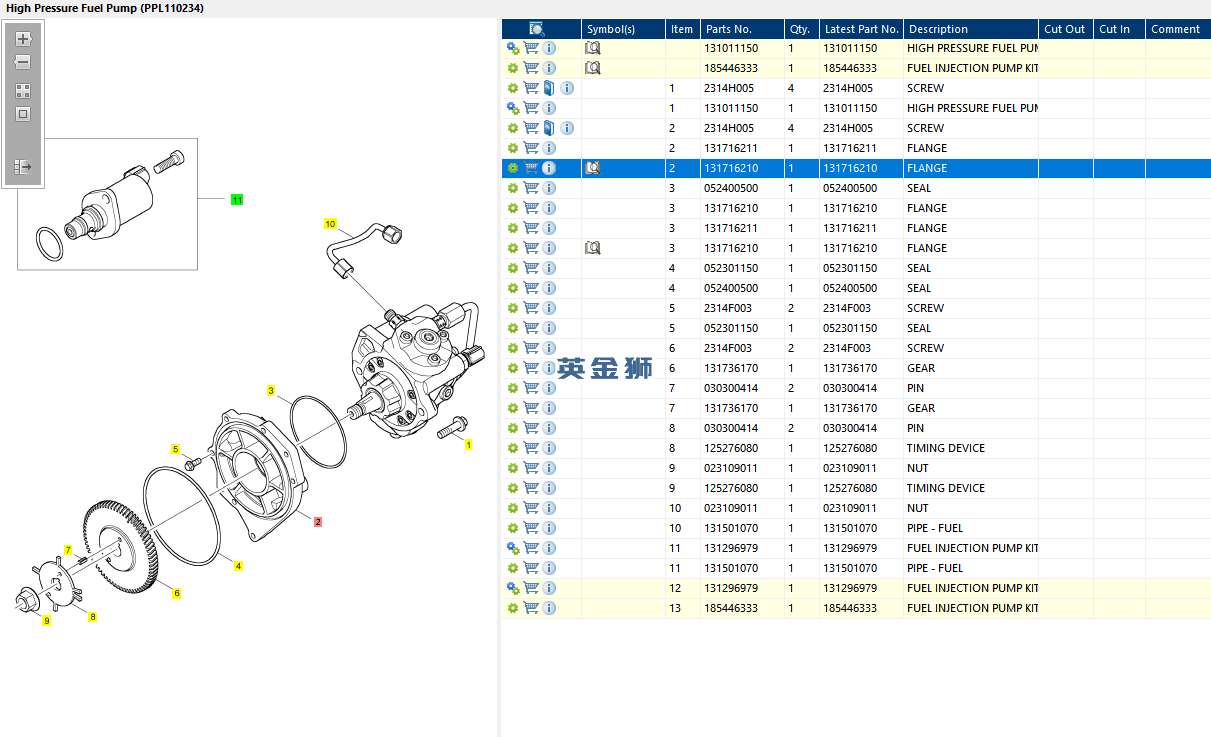Sort by Parts No. column header

tap(728, 29)
